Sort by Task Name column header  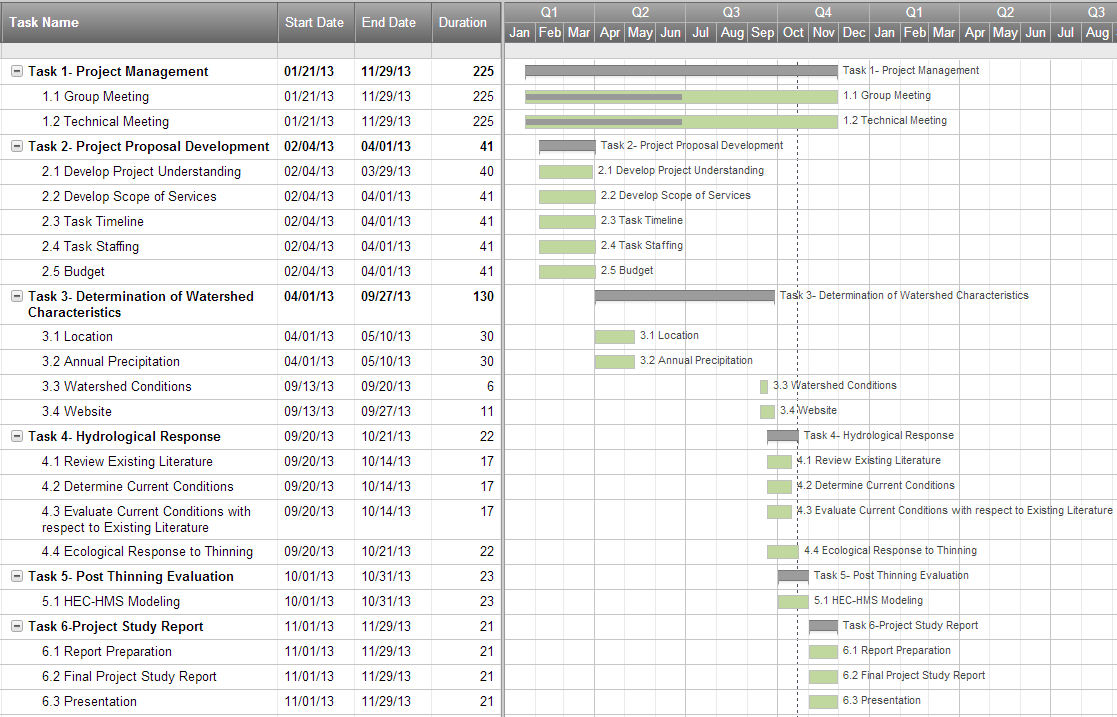pyautogui.click(x=139, y=23)
